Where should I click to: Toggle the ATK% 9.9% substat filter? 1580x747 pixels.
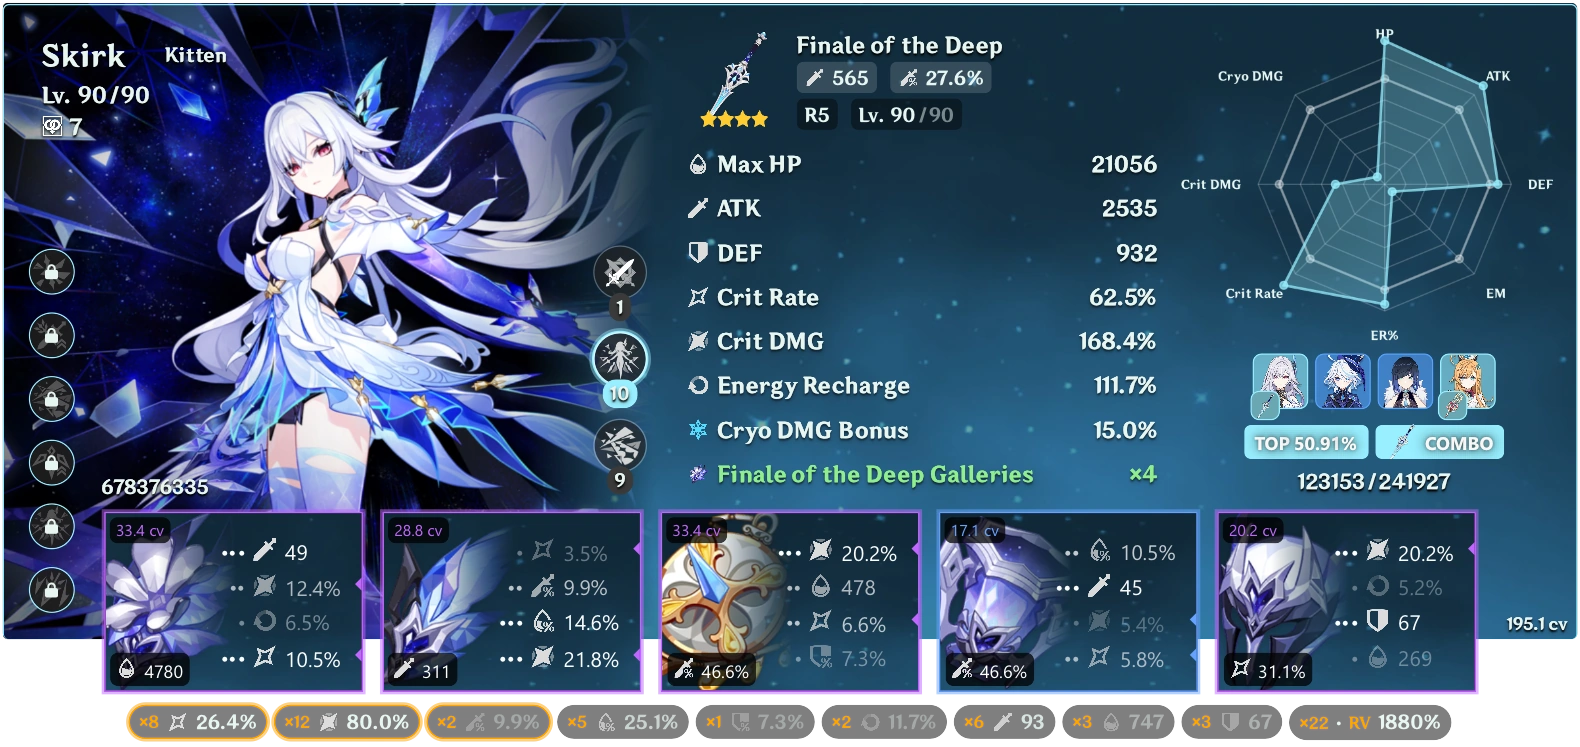click(x=488, y=722)
